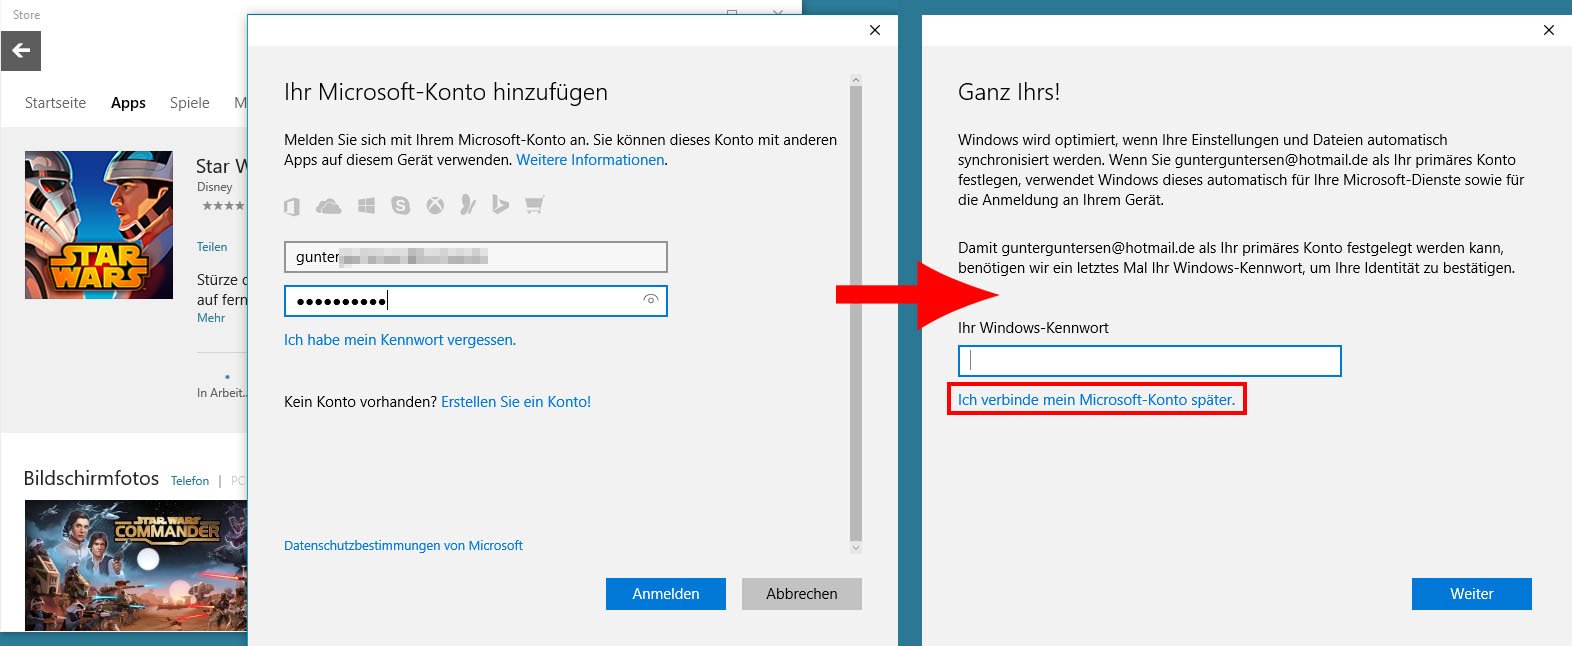Open the Weitere Informationen link
This screenshot has height=646, width=1572.
[590, 160]
